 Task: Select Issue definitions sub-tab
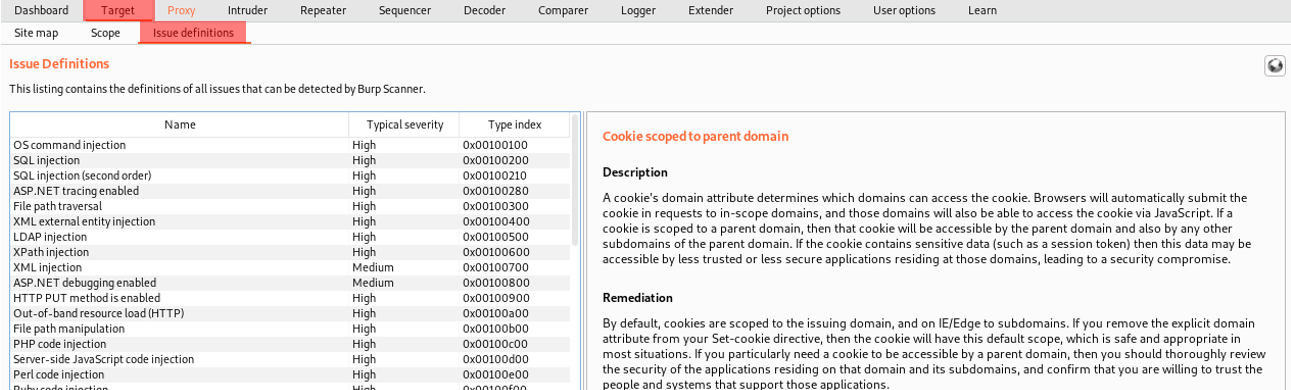click(193, 33)
